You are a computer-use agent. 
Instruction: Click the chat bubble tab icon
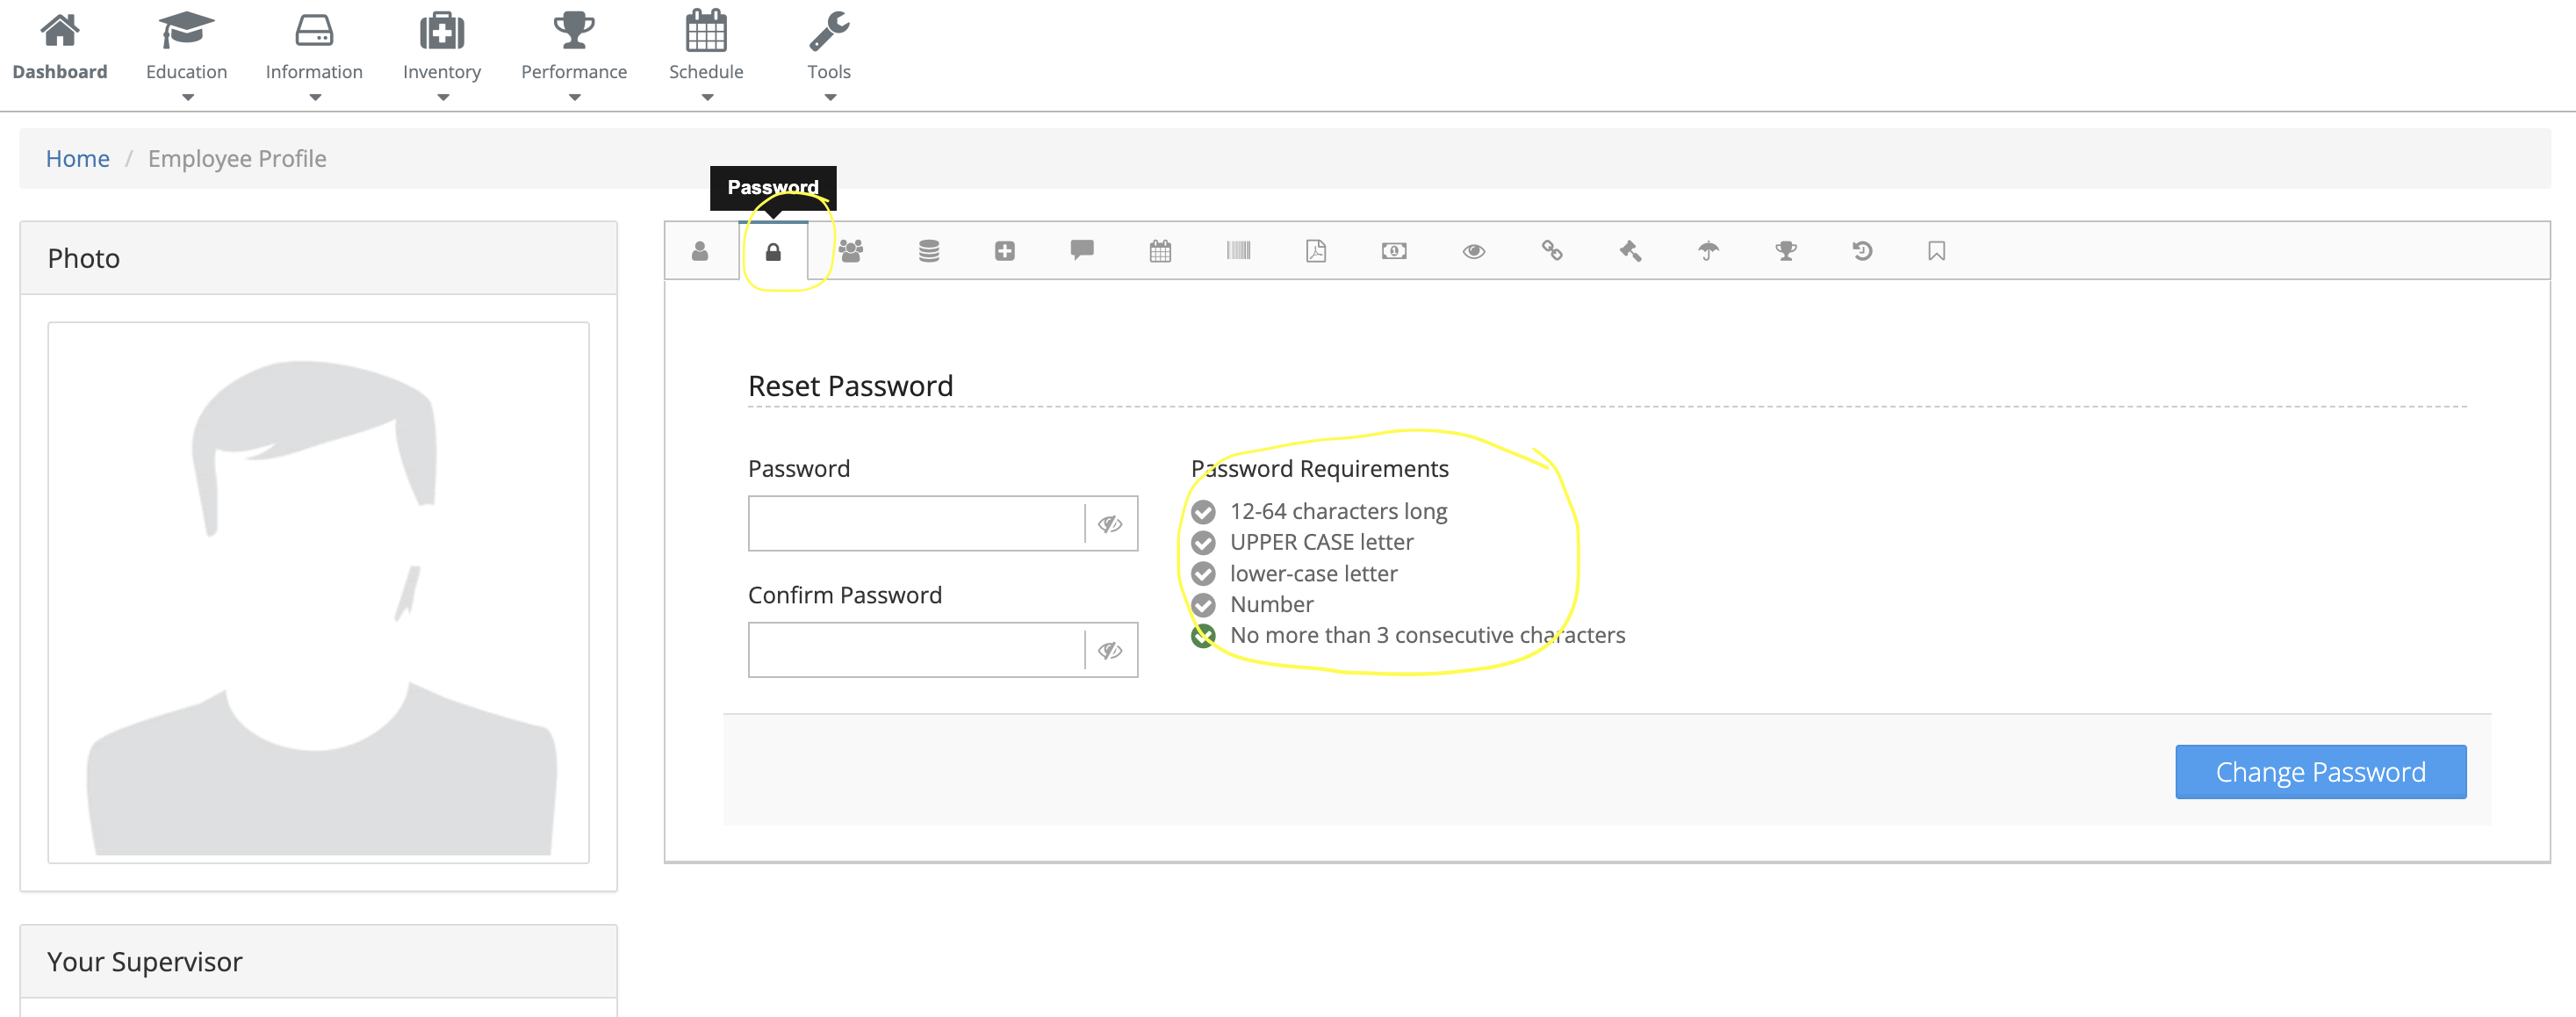[x=1082, y=251]
